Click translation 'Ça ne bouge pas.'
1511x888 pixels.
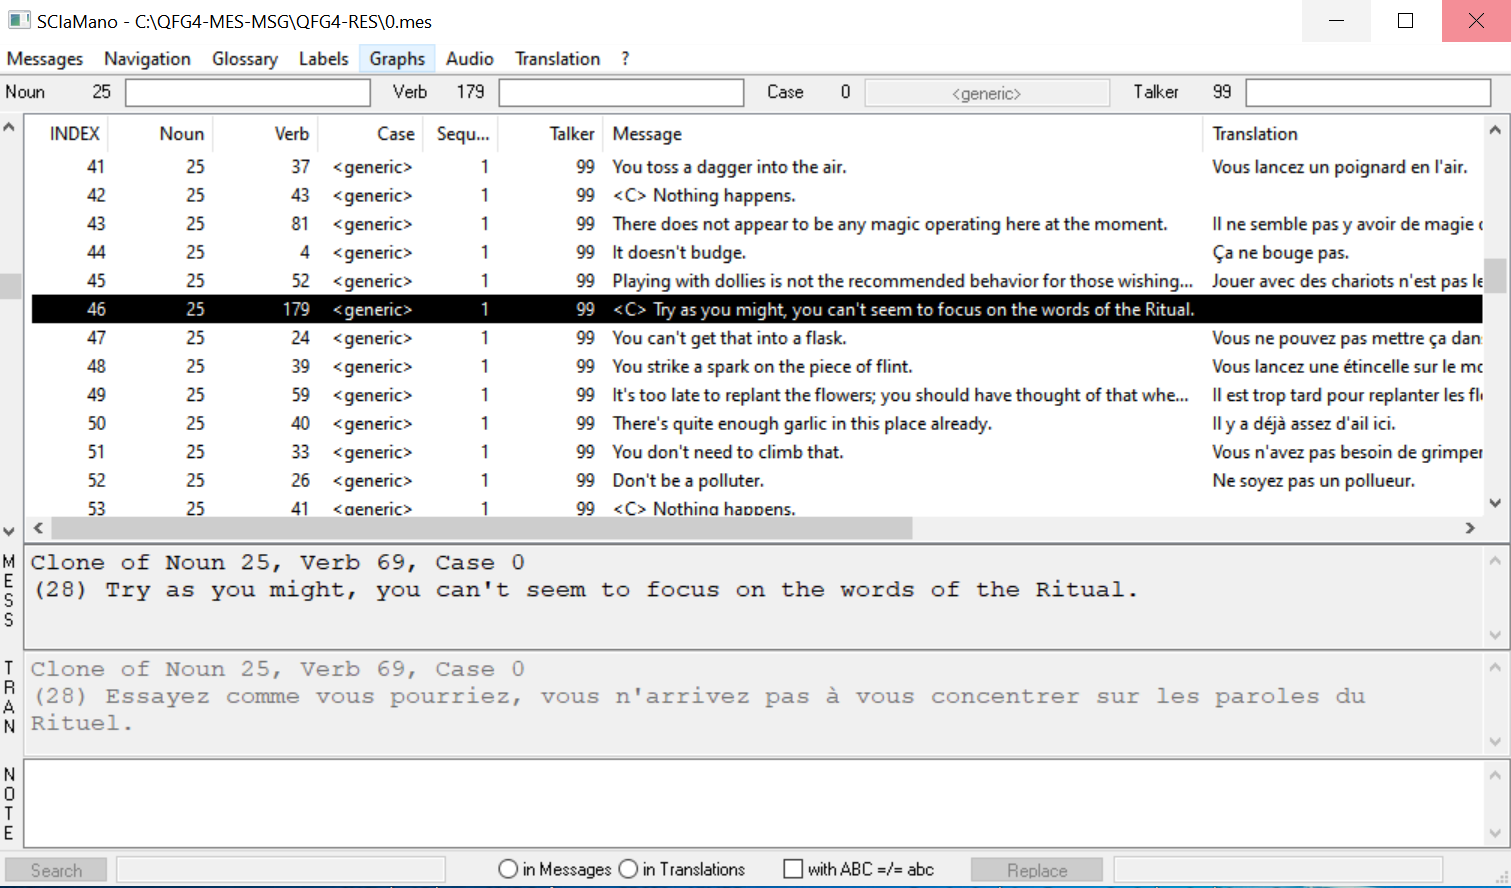pyautogui.click(x=1280, y=253)
